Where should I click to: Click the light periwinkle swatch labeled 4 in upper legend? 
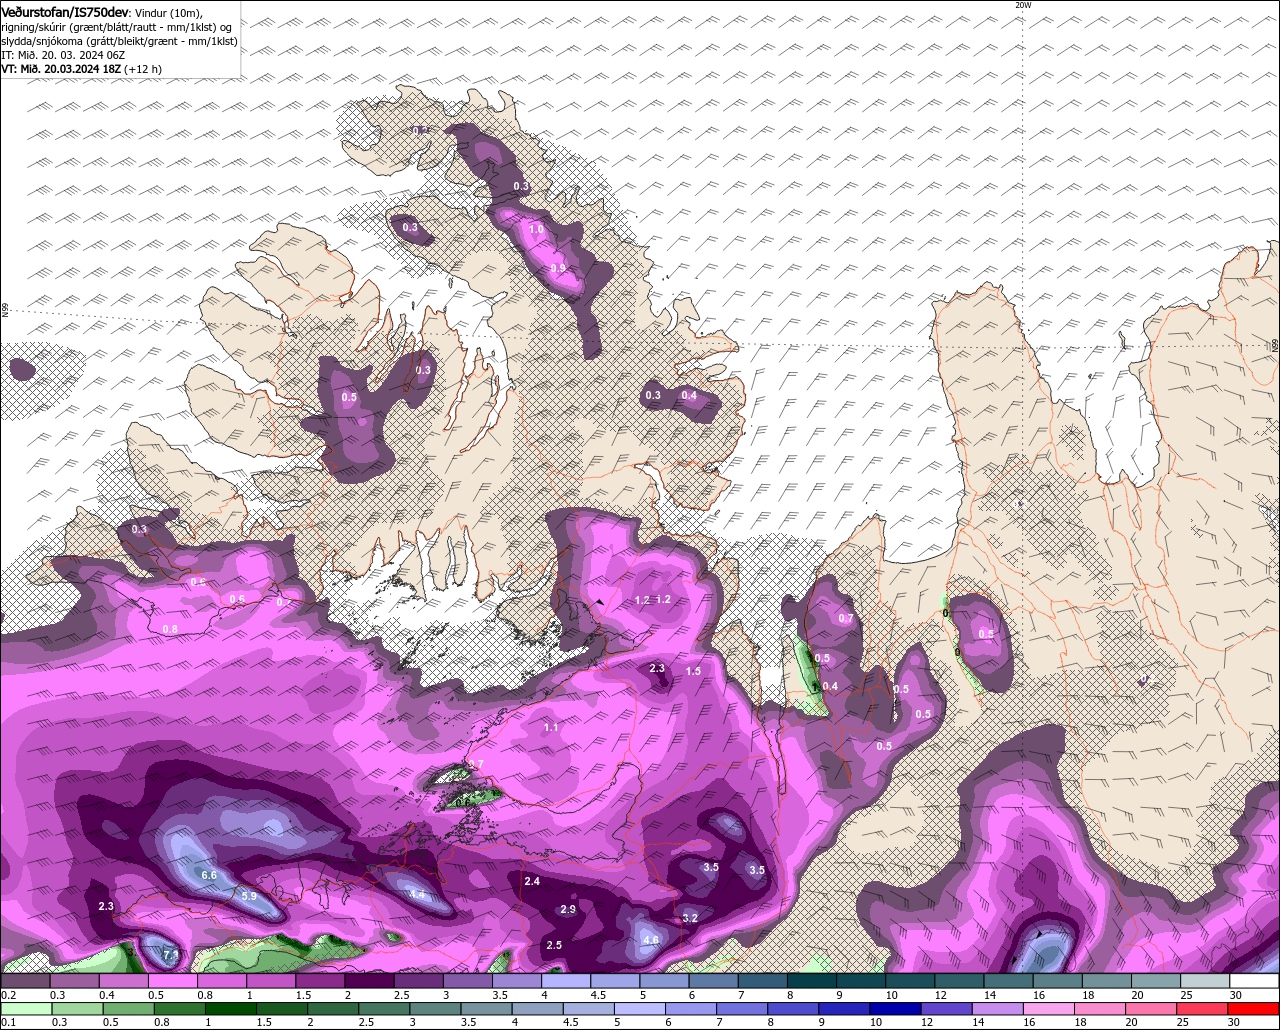click(566, 981)
